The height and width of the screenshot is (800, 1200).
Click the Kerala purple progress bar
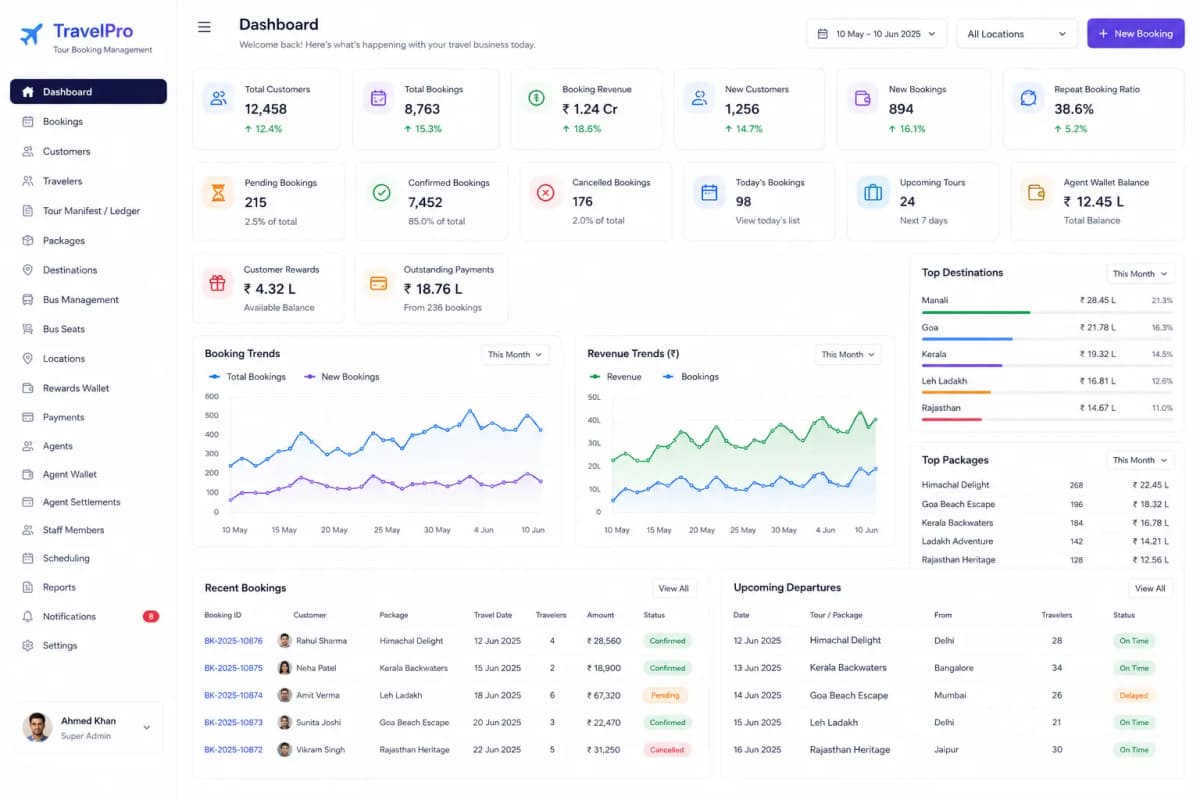[962, 366]
